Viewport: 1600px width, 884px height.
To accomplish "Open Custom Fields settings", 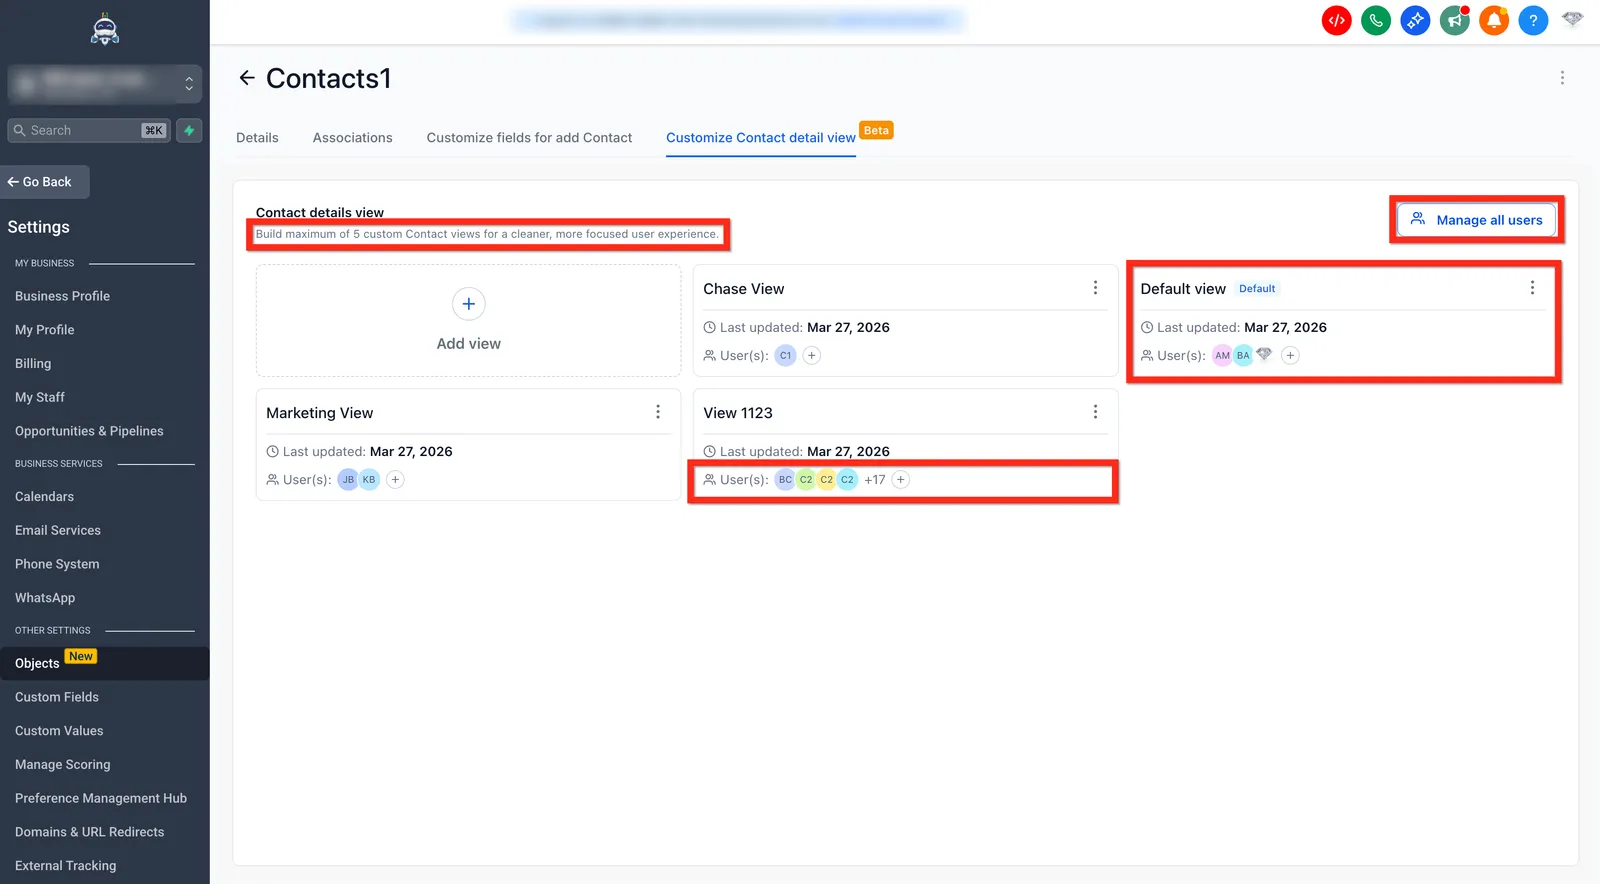I will (x=57, y=697).
